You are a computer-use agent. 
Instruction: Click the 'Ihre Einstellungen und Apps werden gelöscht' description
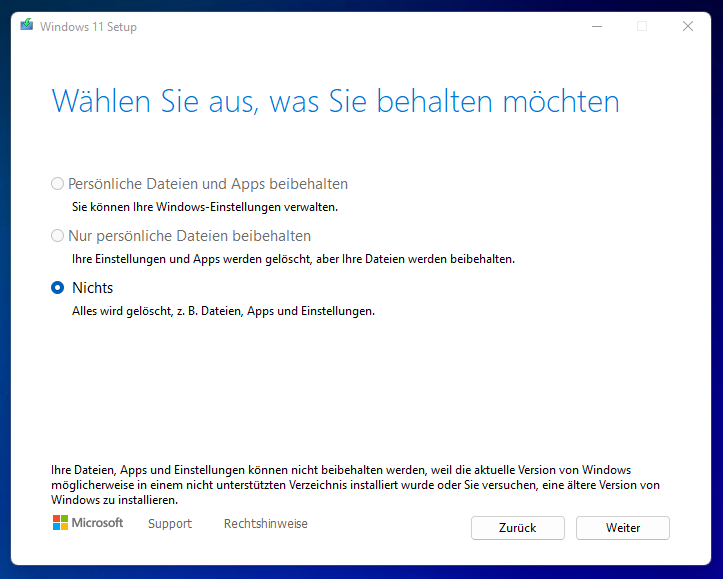click(293, 259)
